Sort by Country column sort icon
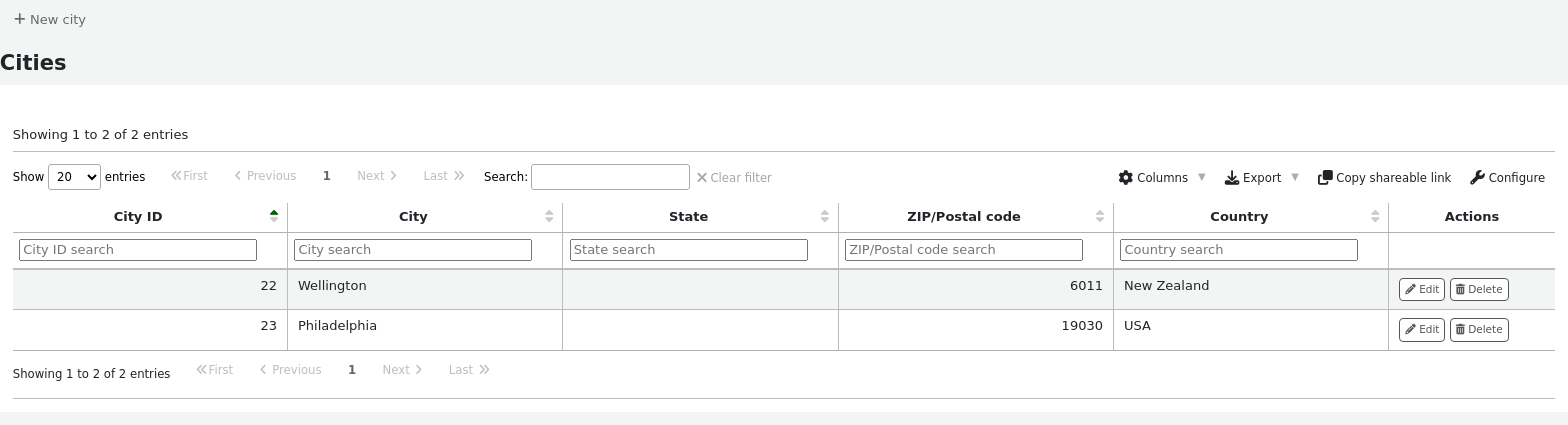1568x425 pixels. click(1375, 216)
